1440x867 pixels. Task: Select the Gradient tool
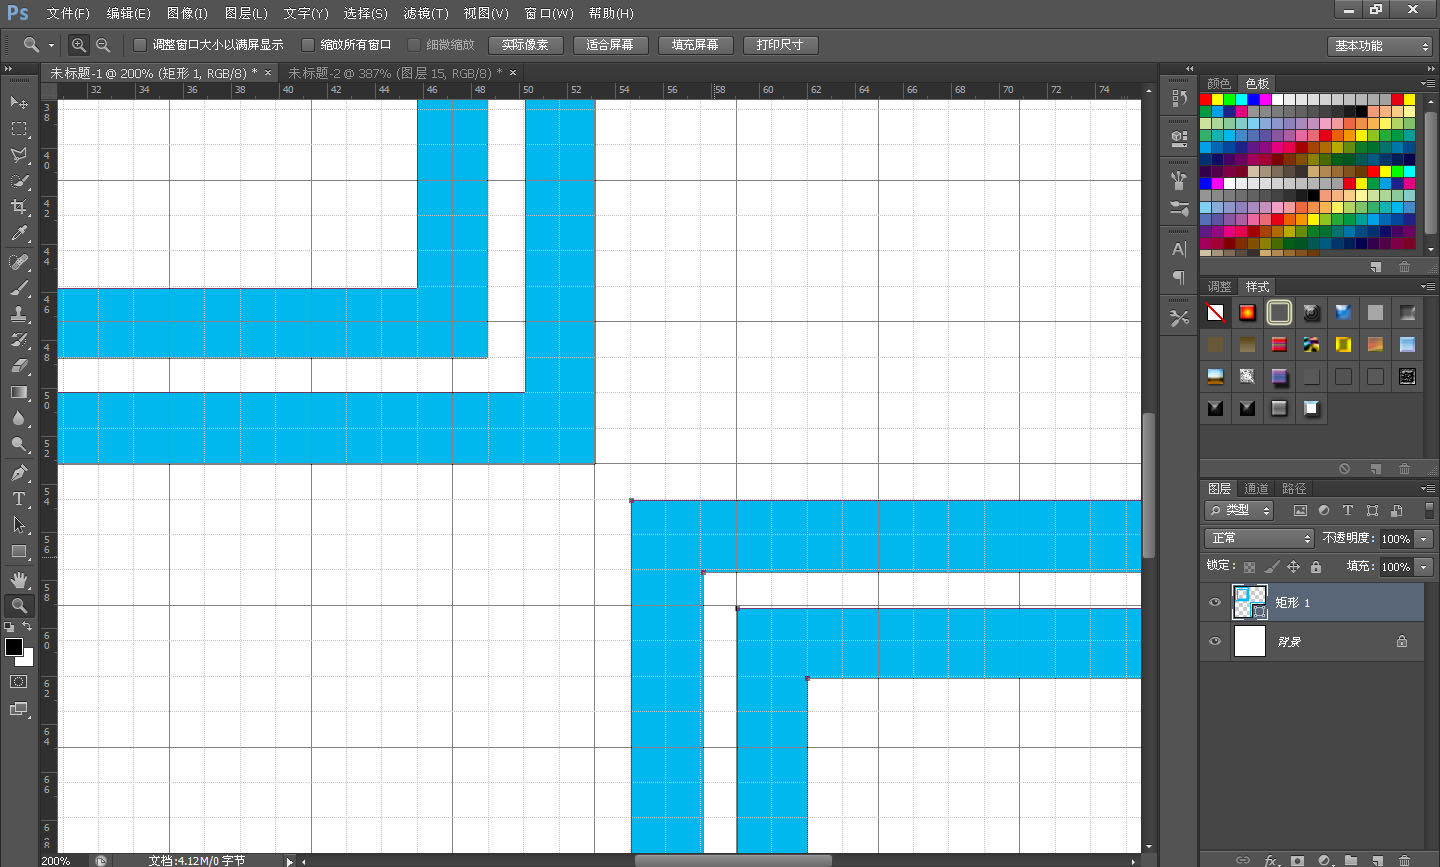[19, 392]
